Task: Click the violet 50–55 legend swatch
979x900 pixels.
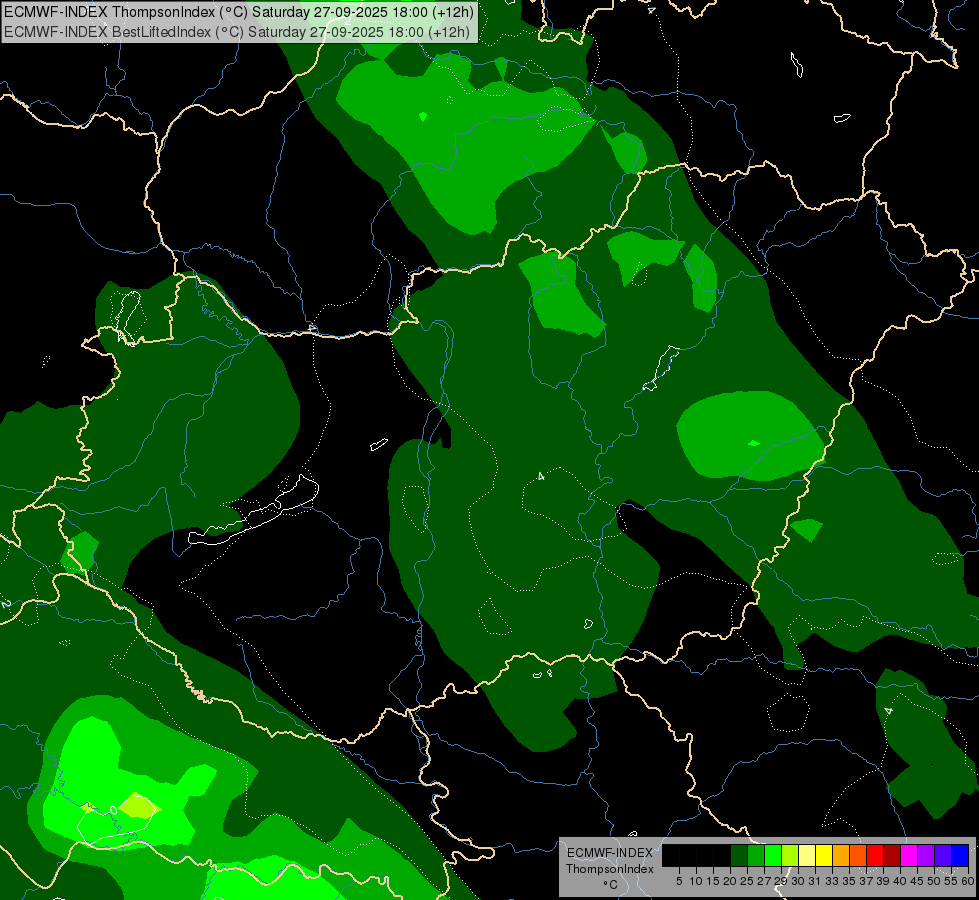Action: pyautogui.click(x=943, y=855)
